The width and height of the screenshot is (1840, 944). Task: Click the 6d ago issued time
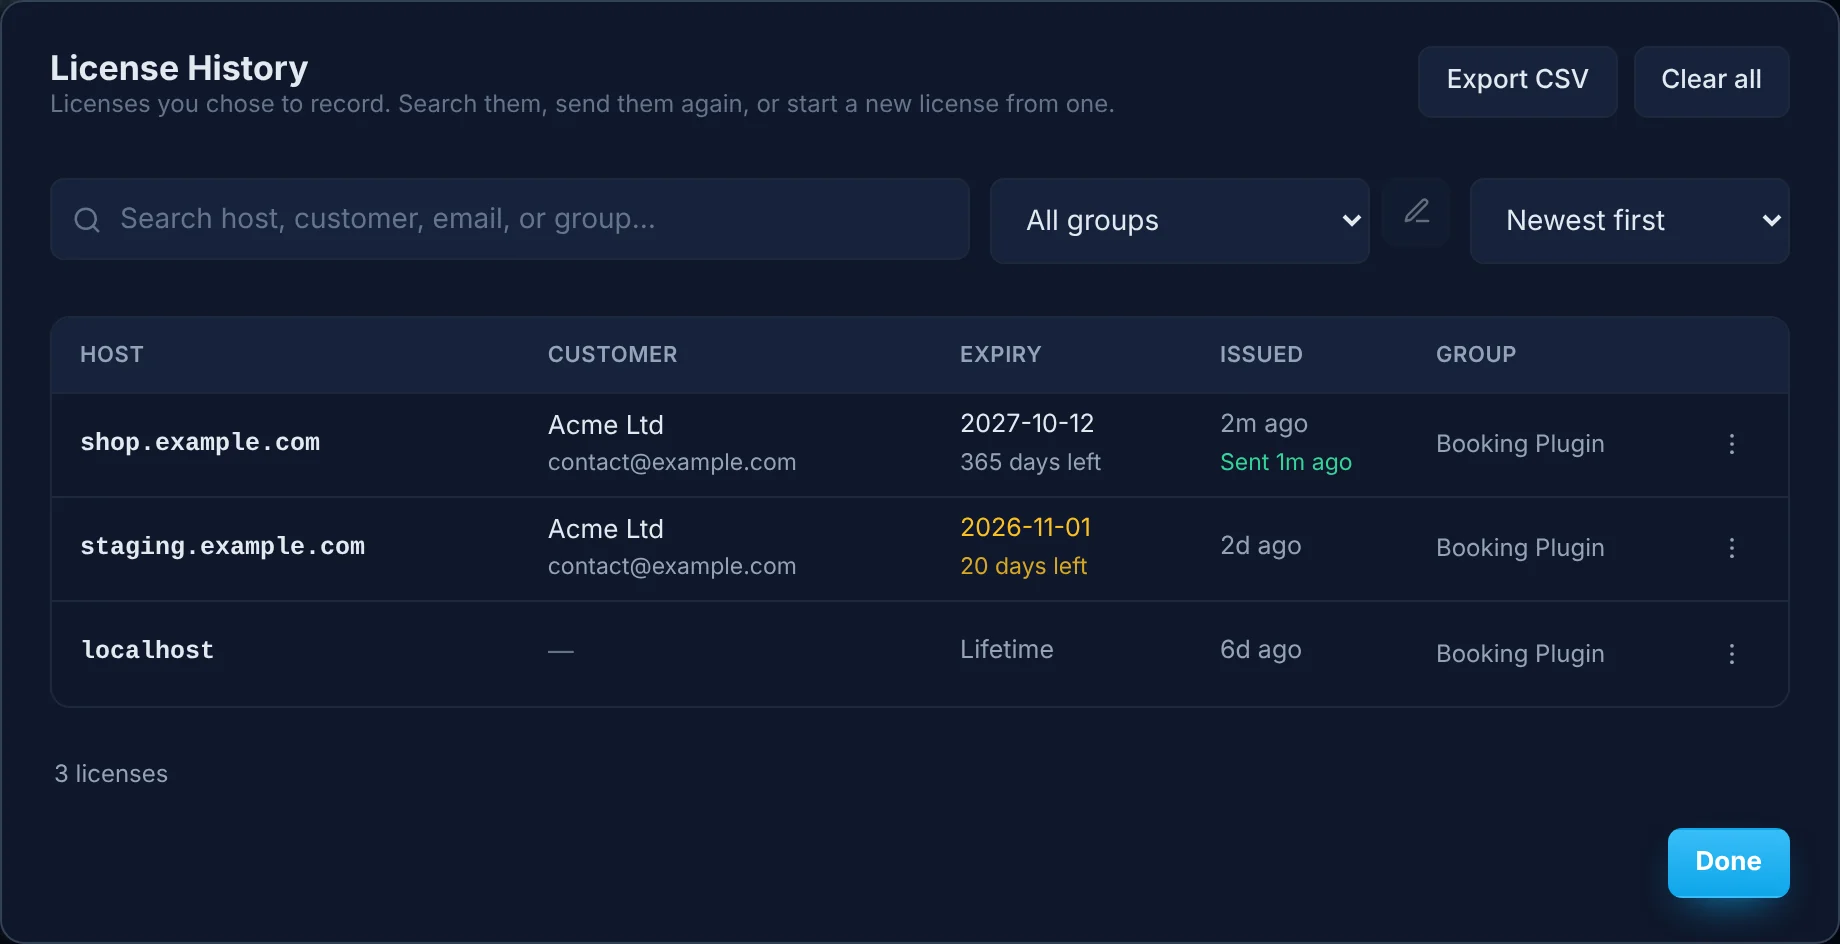[x=1260, y=650]
